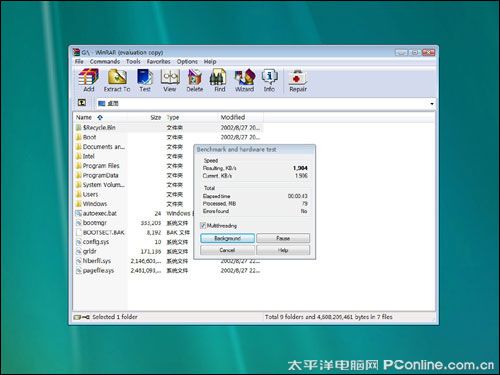This screenshot has height=375, width=500.
Task: Toggle the Multithreading checkbox
Action: tap(203, 226)
